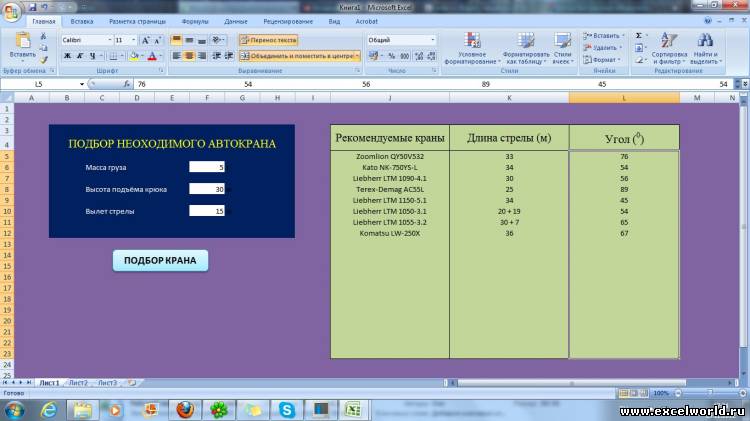Click the Удалить cells button
Screen dimensions: 750x421
point(602,48)
